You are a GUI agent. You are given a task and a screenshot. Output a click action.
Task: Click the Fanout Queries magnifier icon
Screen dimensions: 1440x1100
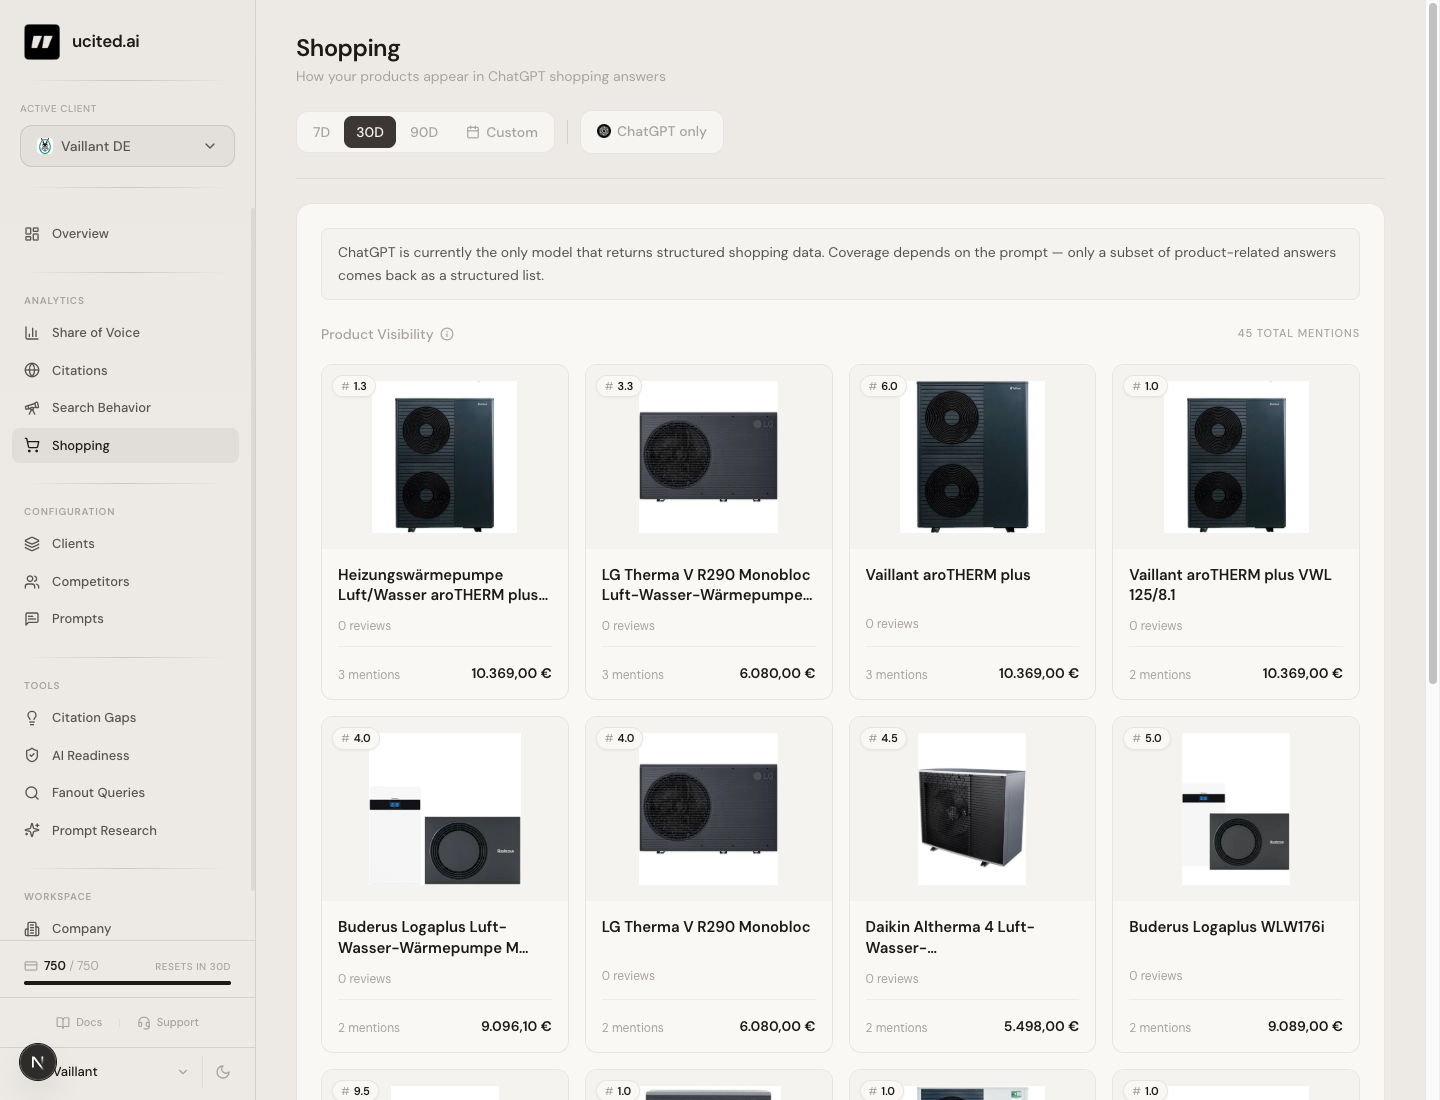tap(32, 793)
